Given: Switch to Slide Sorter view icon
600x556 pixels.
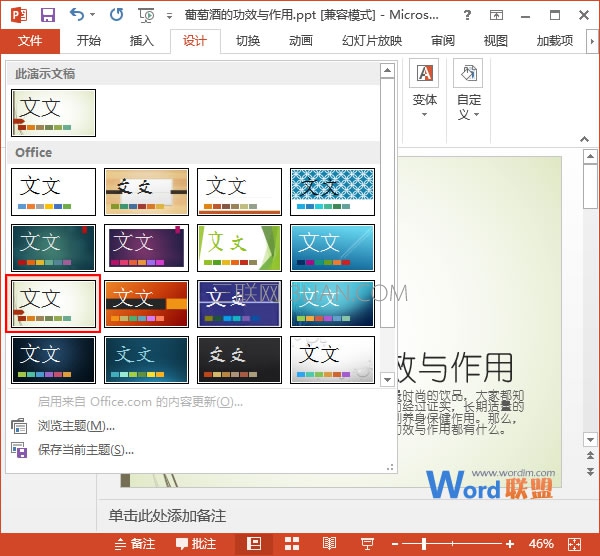Looking at the screenshot, I should (292, 543).
